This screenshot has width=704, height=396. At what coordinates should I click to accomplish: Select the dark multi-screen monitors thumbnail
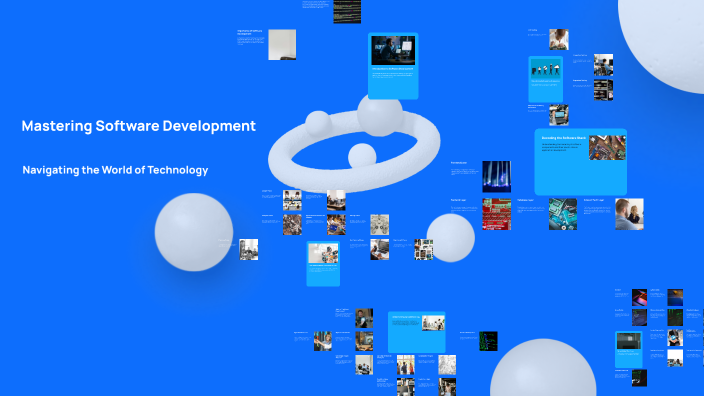(603, 90)
